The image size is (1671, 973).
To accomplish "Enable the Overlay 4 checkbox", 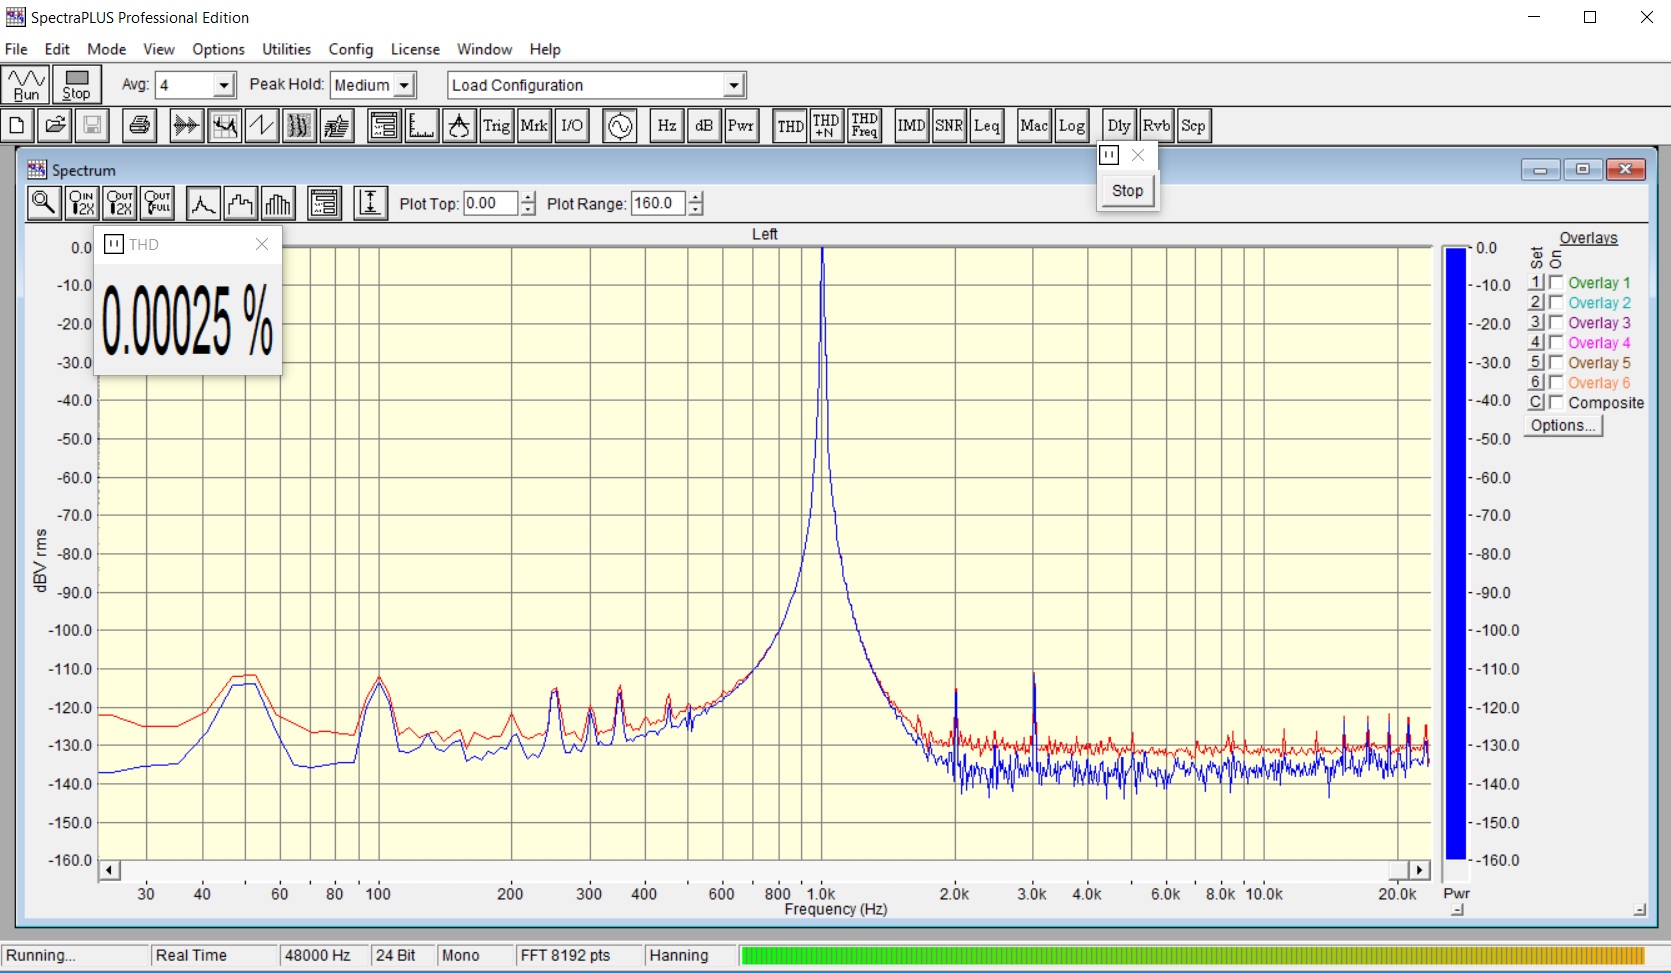I will coord(1556,343).
